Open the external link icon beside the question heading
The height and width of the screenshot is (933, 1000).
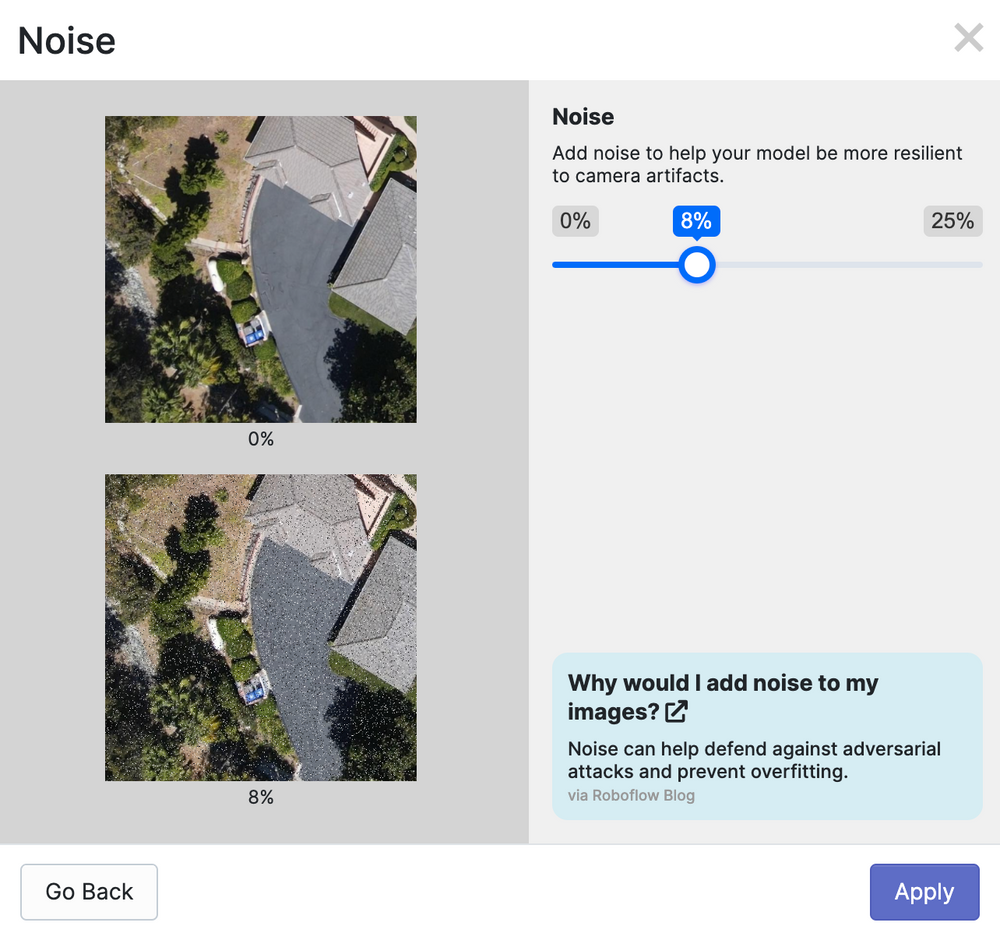676,711
